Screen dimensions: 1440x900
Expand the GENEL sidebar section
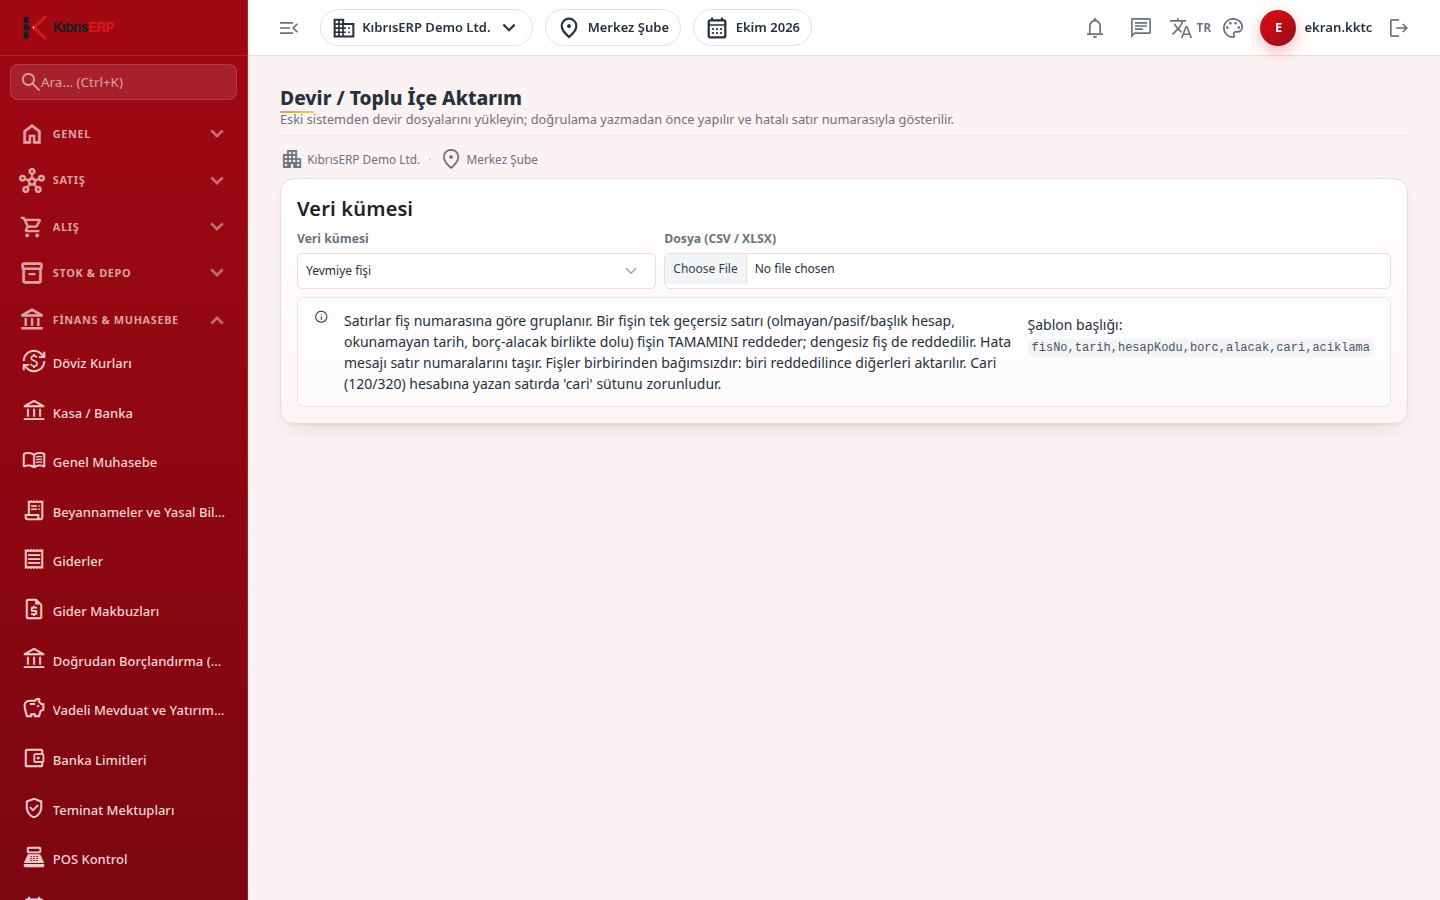click(x=124, y=134)
